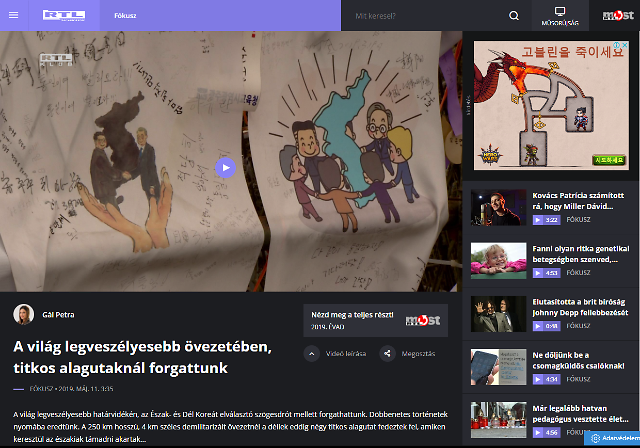Open 'Már legalább hatvan pedagógus' title
The width and height of the screenshot is (640, 448).
click(x=580, y=414)
